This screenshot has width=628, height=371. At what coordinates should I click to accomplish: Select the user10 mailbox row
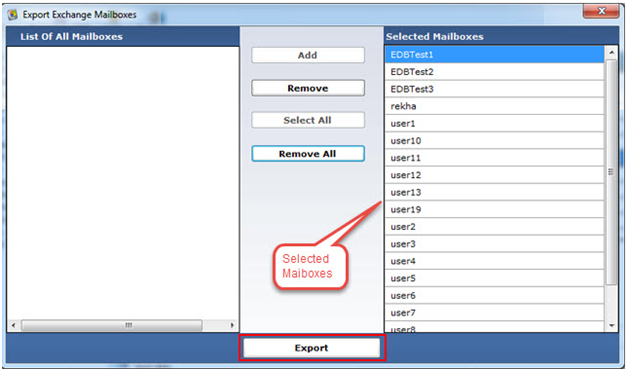click(x=494, y=141)
